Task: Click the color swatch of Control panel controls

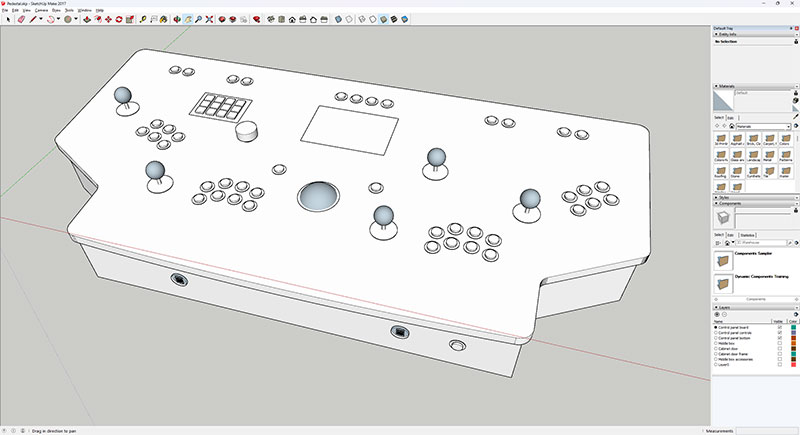Action: click(x=793, y=333)
